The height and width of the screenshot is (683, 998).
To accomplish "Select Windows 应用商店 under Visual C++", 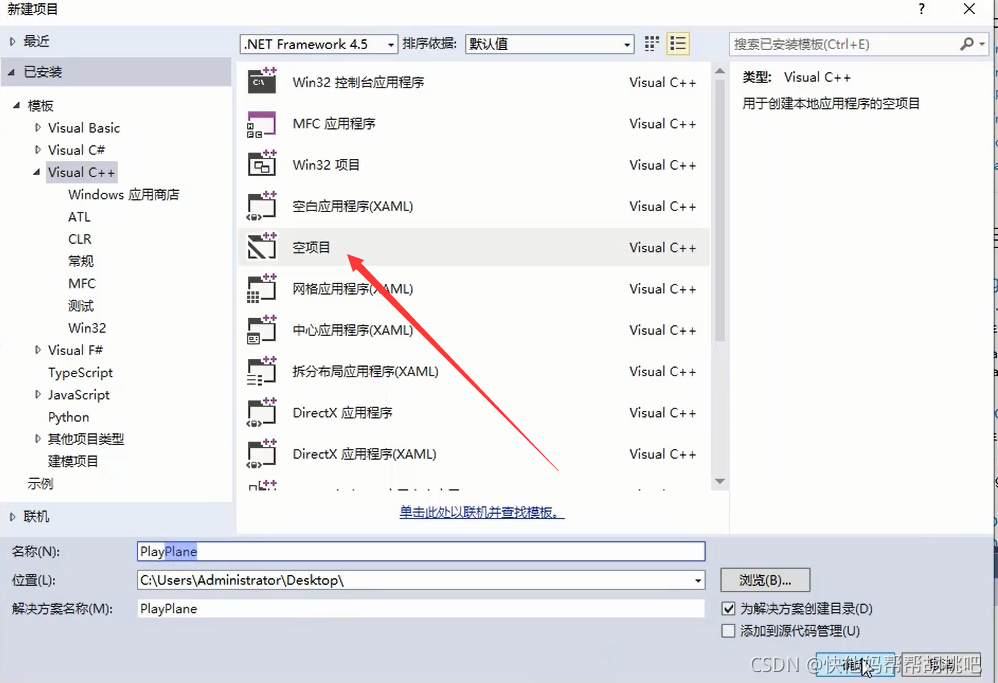I will (x=123, y=194).
